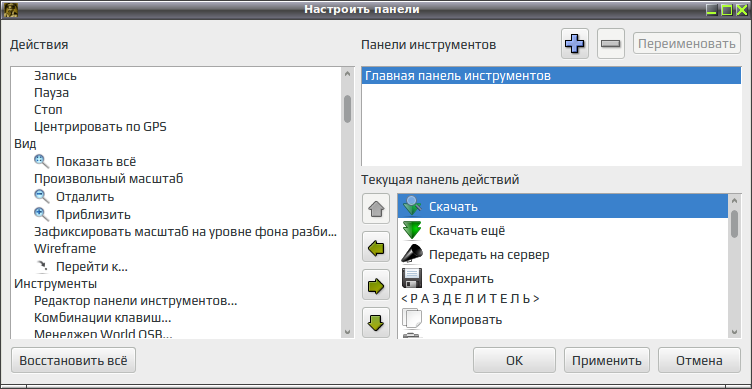Click the Восстановить всё button

(x=73, y=360)
